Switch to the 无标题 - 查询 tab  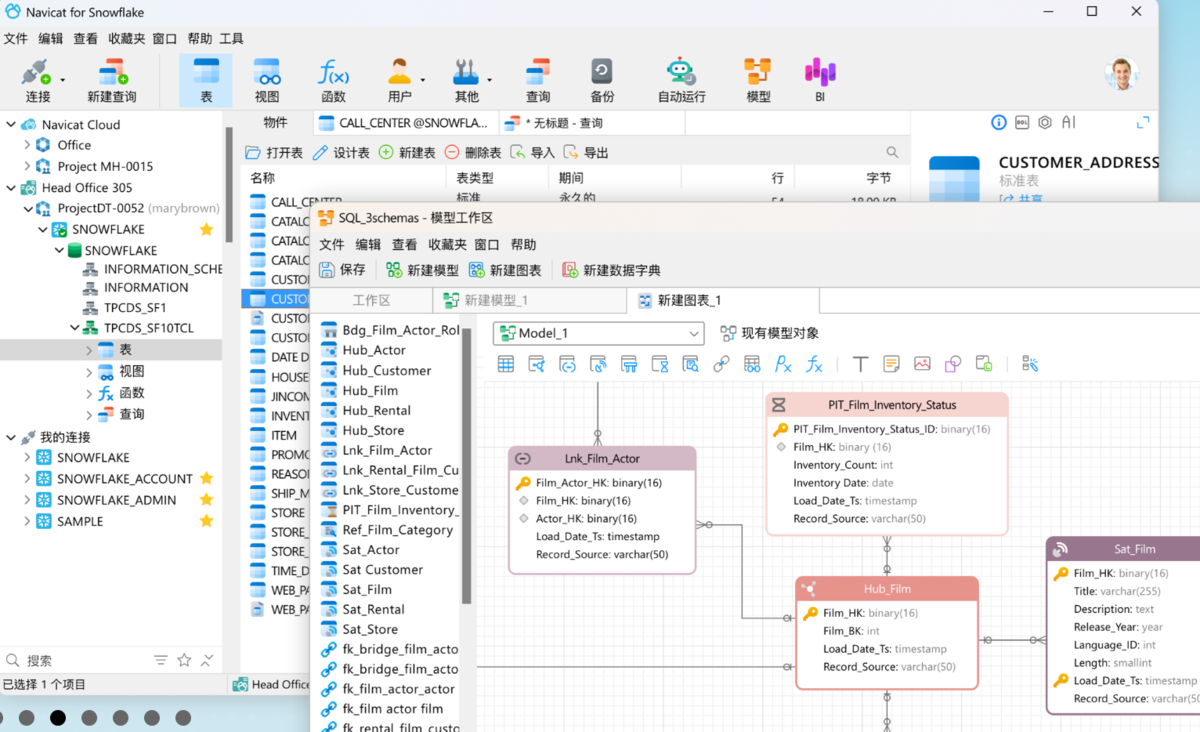(590, 123)
